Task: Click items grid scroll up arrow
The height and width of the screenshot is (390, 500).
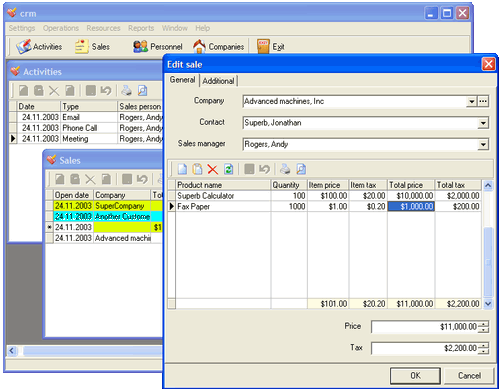Action: click(488, 185)
